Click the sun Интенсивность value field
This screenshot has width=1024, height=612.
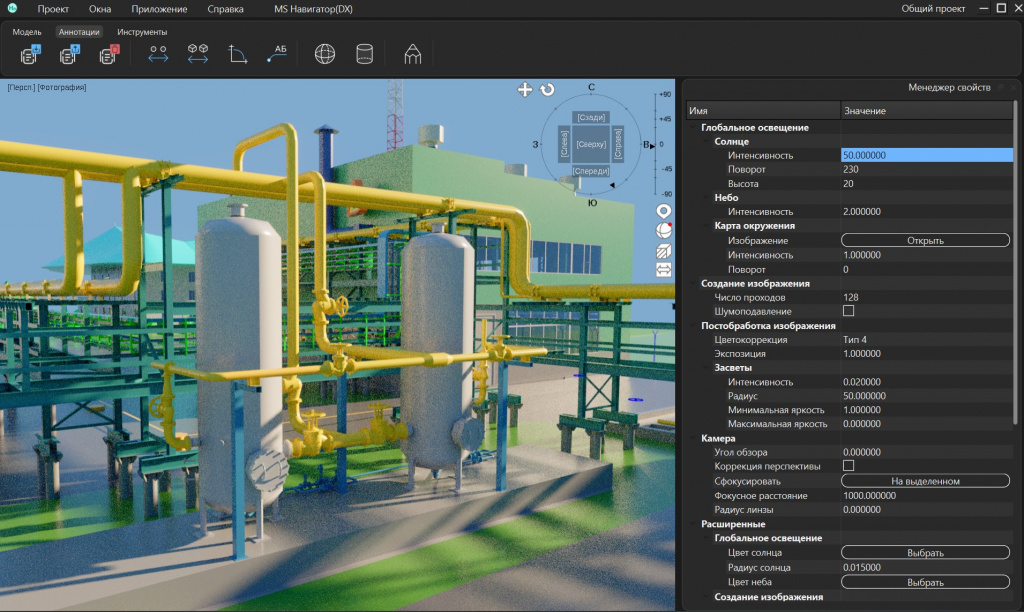[927, 155]
